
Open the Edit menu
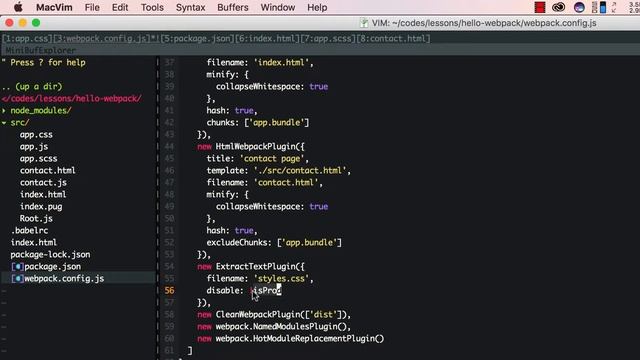click(x=120, y=7)
